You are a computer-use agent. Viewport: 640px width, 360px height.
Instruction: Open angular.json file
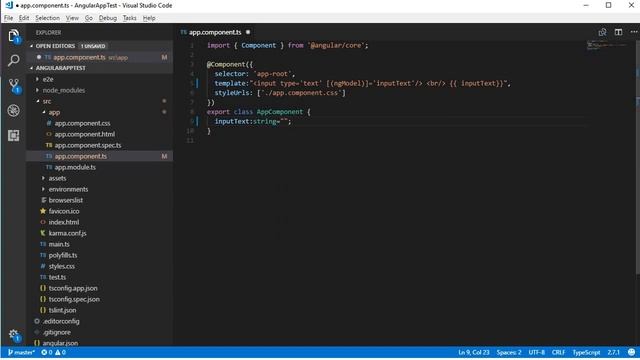100,343
